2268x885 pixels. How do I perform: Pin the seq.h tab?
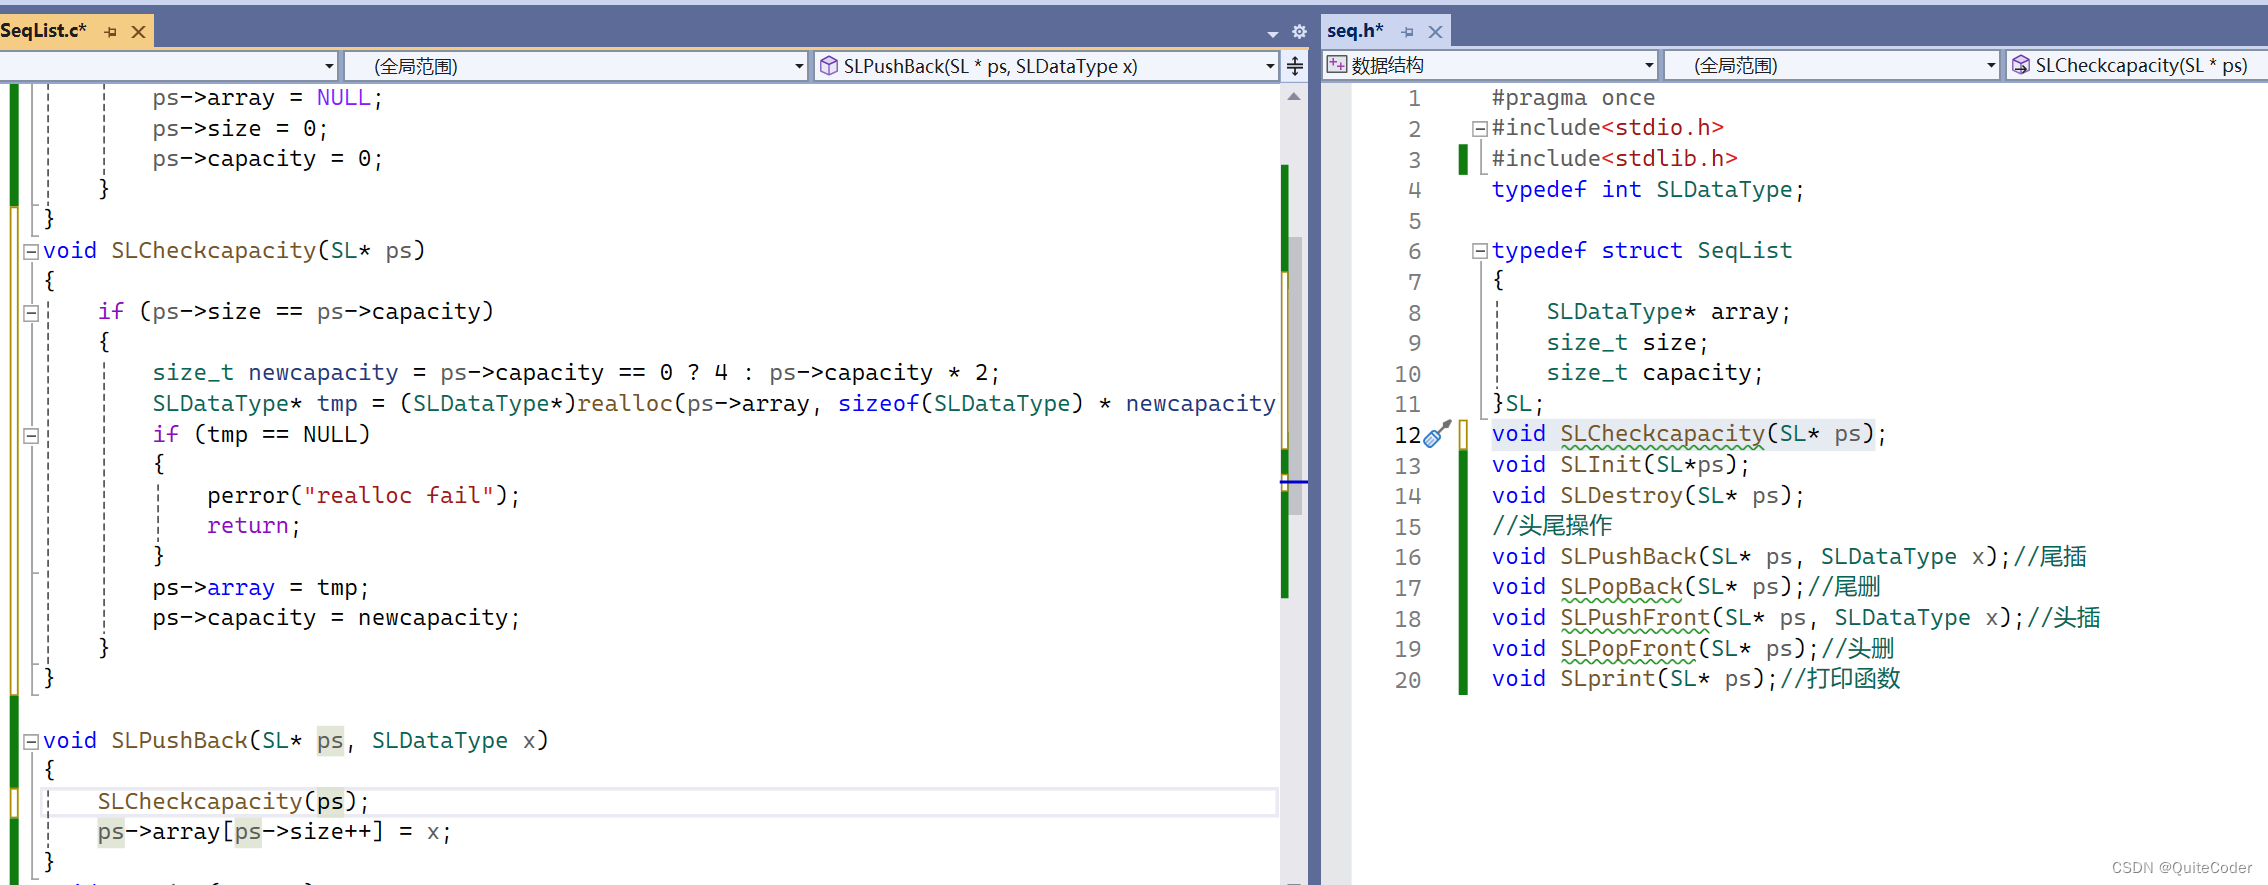(1408, 32)
